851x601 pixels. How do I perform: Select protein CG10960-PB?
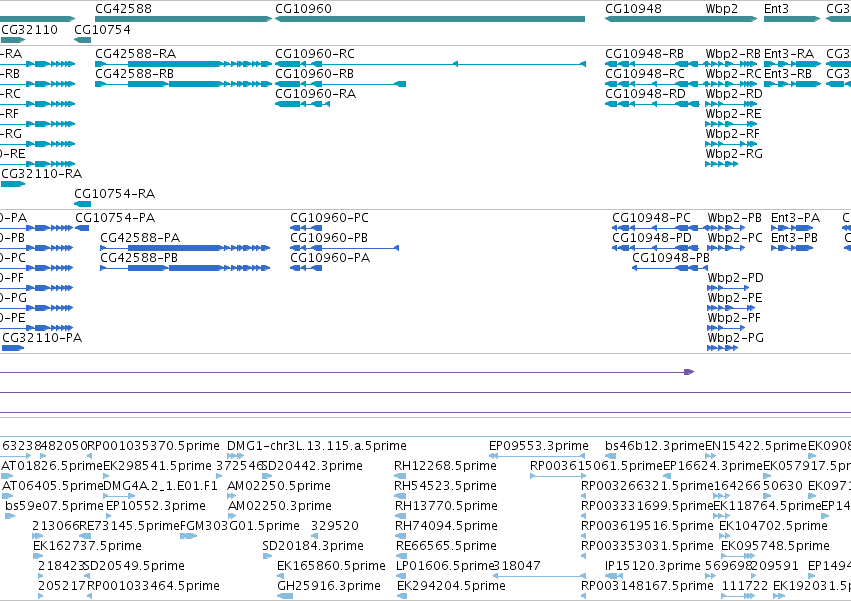tap(329, 238)
